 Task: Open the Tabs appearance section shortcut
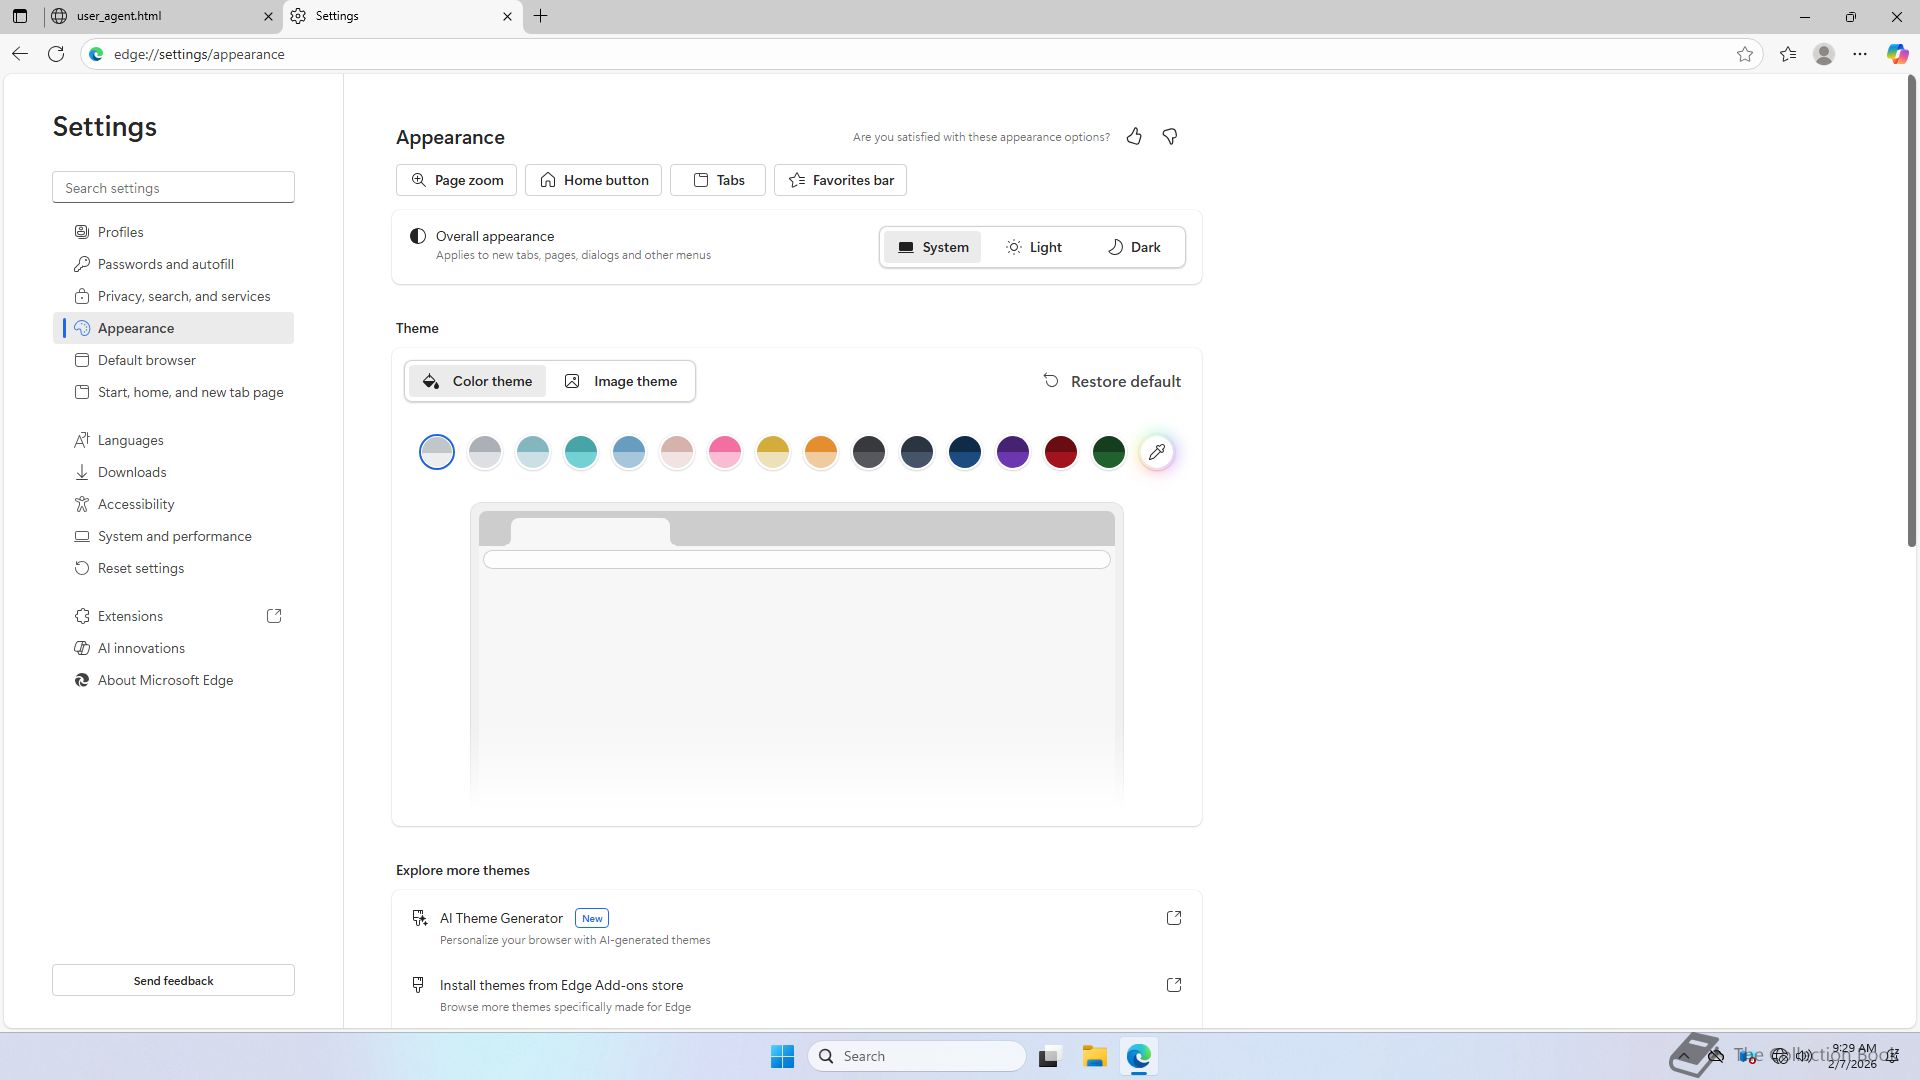point(718,180)
